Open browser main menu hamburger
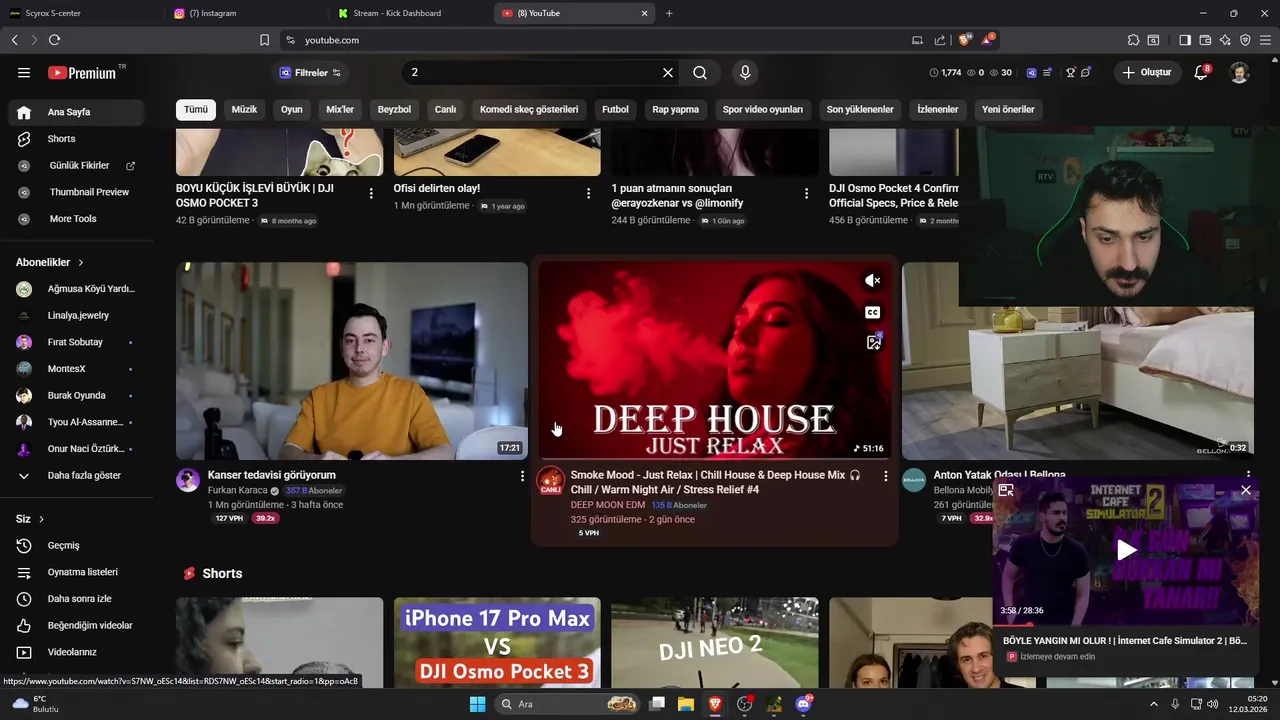The width and height of the screenshot is (1280, 720). click(1265, 40)
